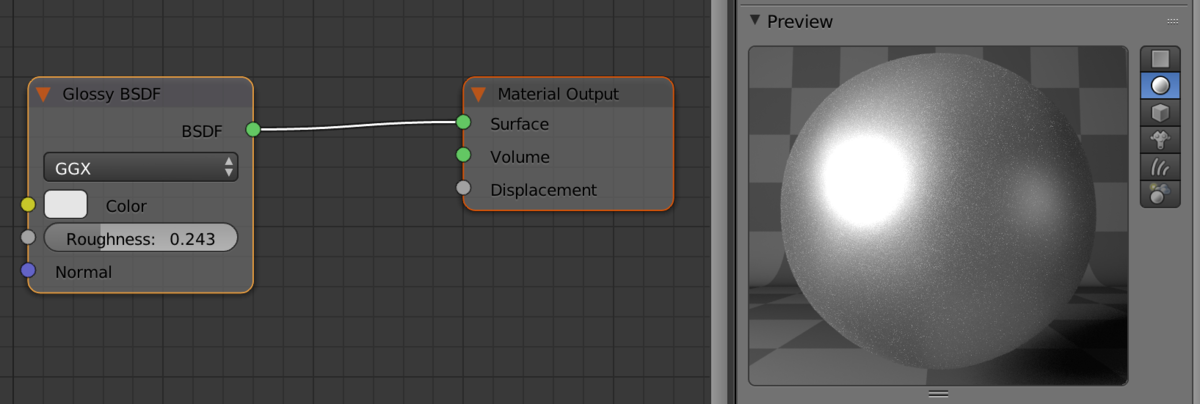The height and width of the screenshot is (404, 1200).
Task: Click the Displacement input socket
Action: coord(463,188)
